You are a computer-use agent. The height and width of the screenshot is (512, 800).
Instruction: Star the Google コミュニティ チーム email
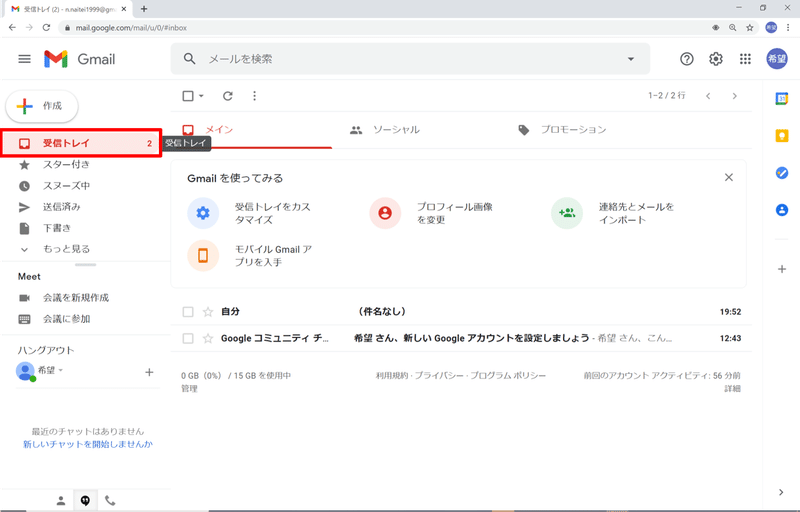[208, 338]
